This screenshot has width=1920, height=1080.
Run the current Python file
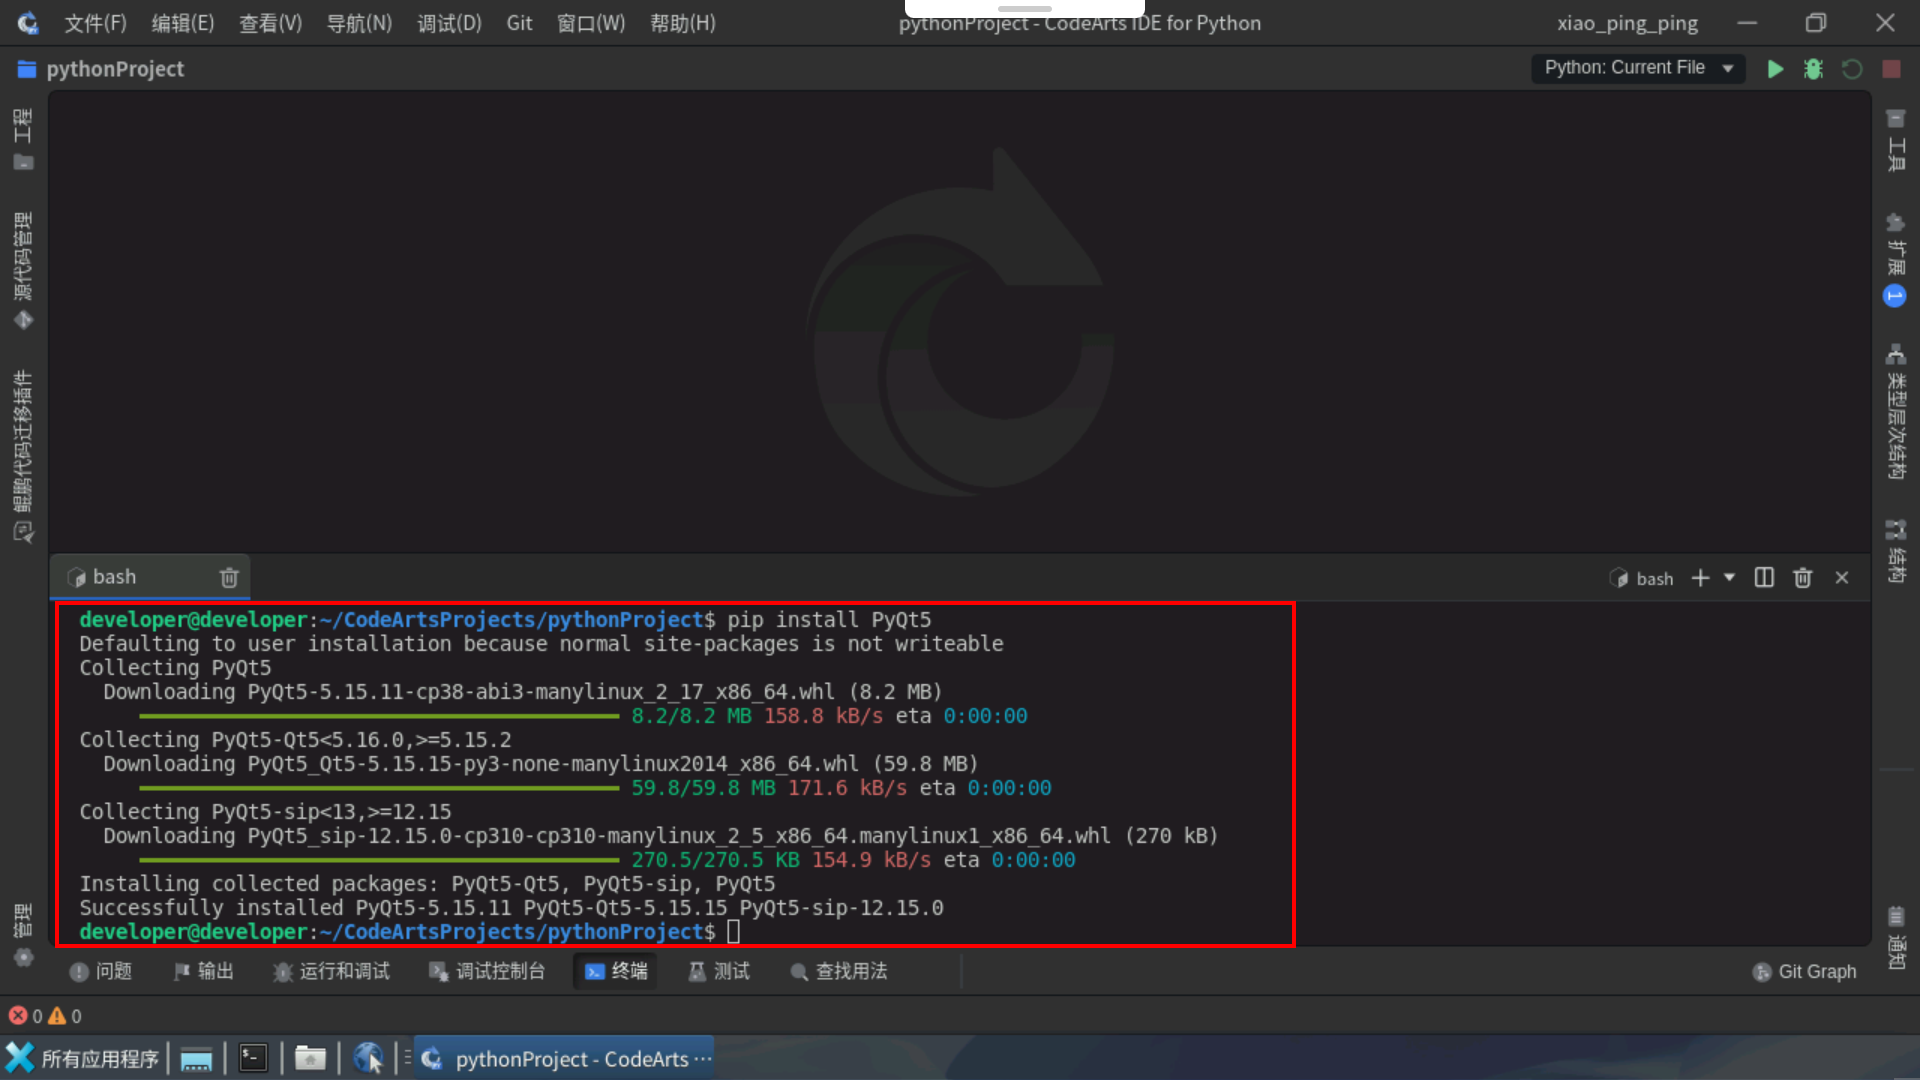click(1775, 68)
